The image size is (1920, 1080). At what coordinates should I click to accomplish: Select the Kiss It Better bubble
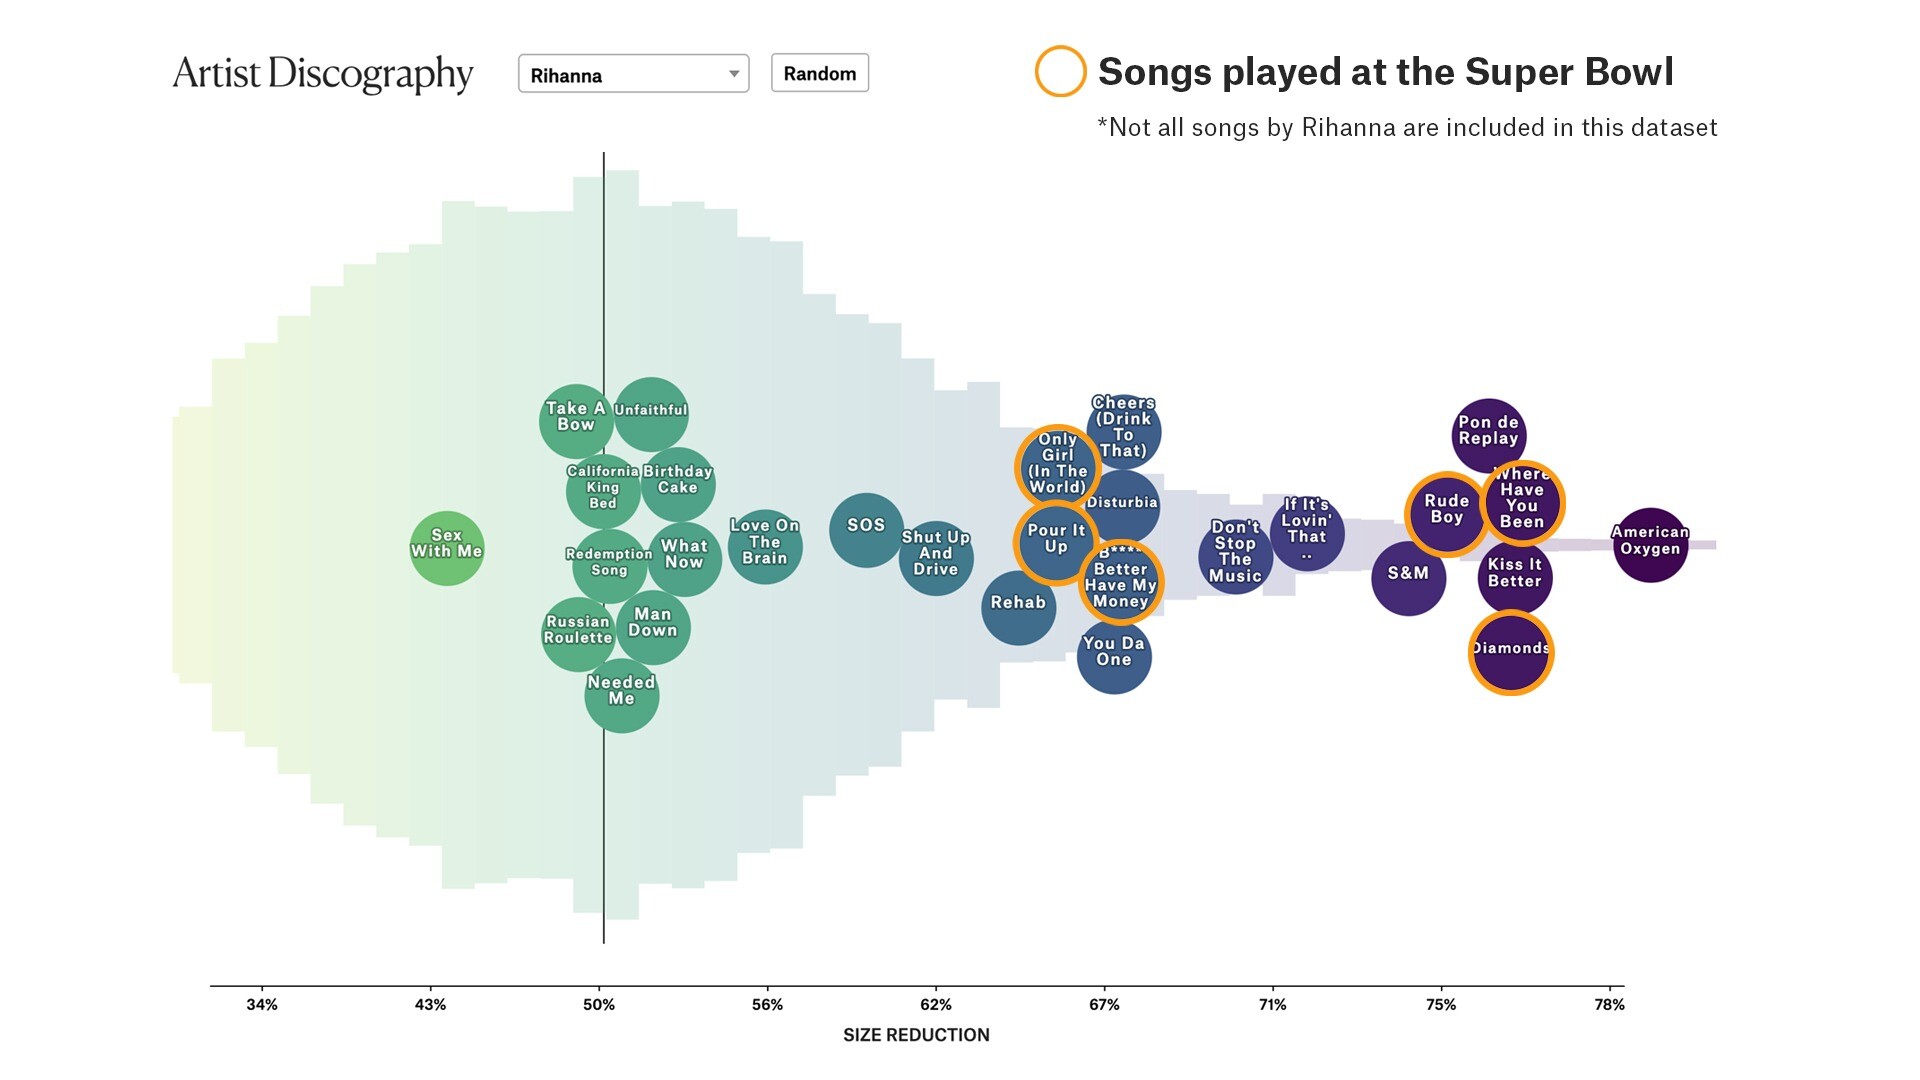pos(1514,577)
